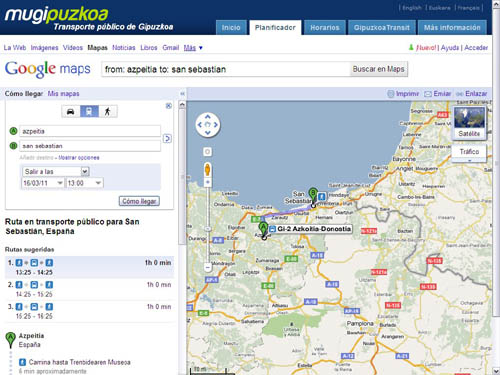Select the car driving mode icon
500x375 pixels.
point(71,111)
